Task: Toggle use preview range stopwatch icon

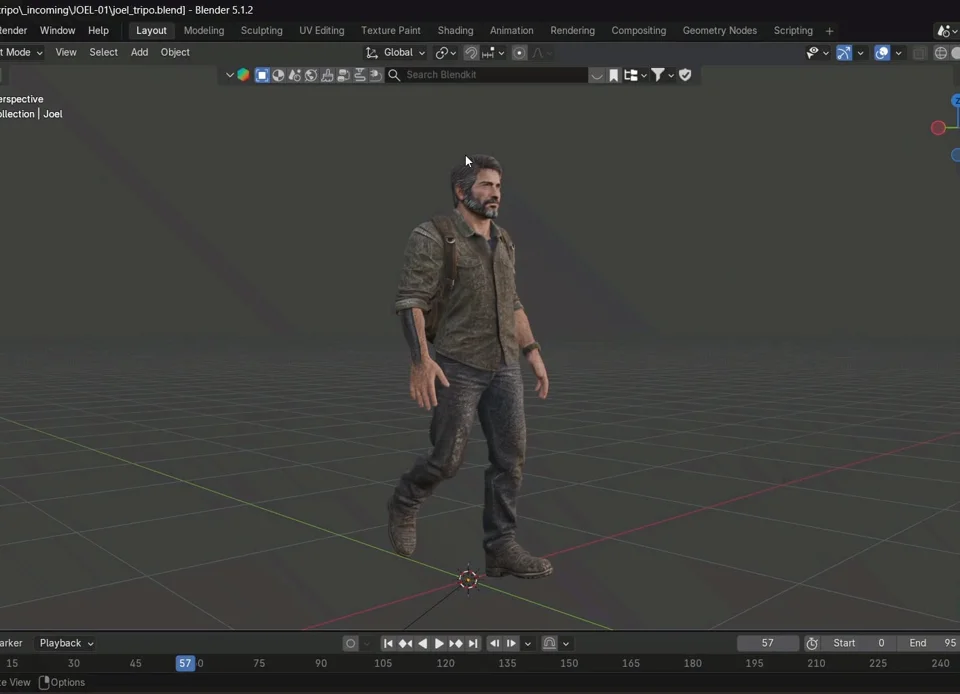Action: pyautogui.click(x=812, y=643)
